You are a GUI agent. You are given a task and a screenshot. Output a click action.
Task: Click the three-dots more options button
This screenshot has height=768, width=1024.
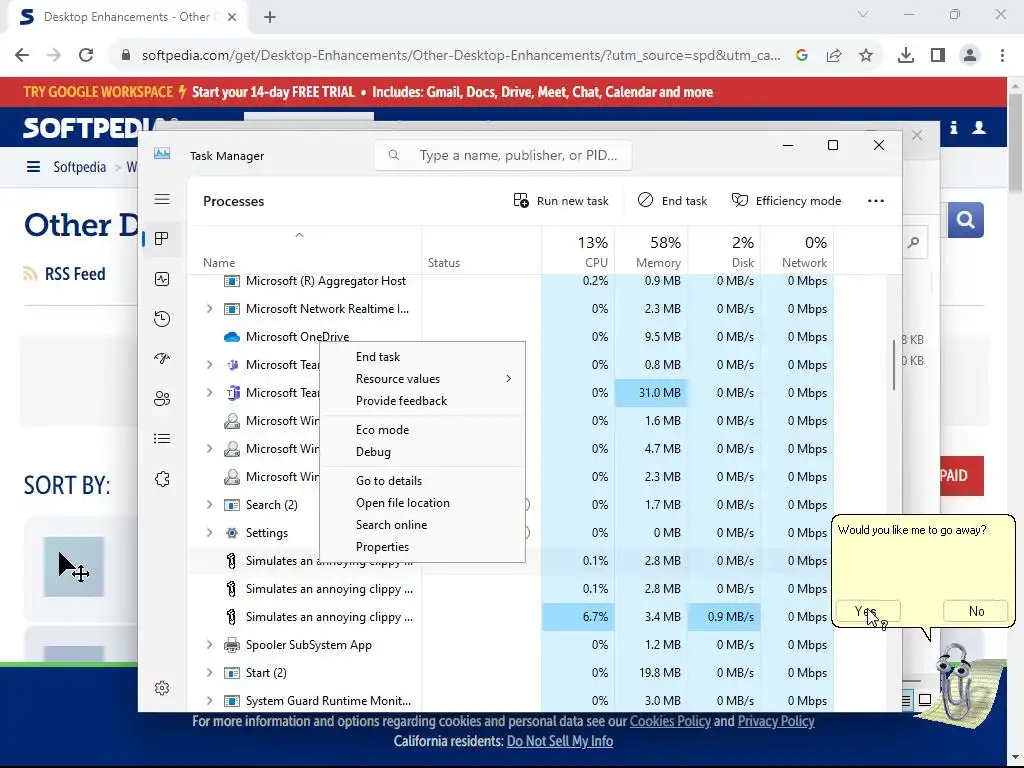(x=876, y=200)
